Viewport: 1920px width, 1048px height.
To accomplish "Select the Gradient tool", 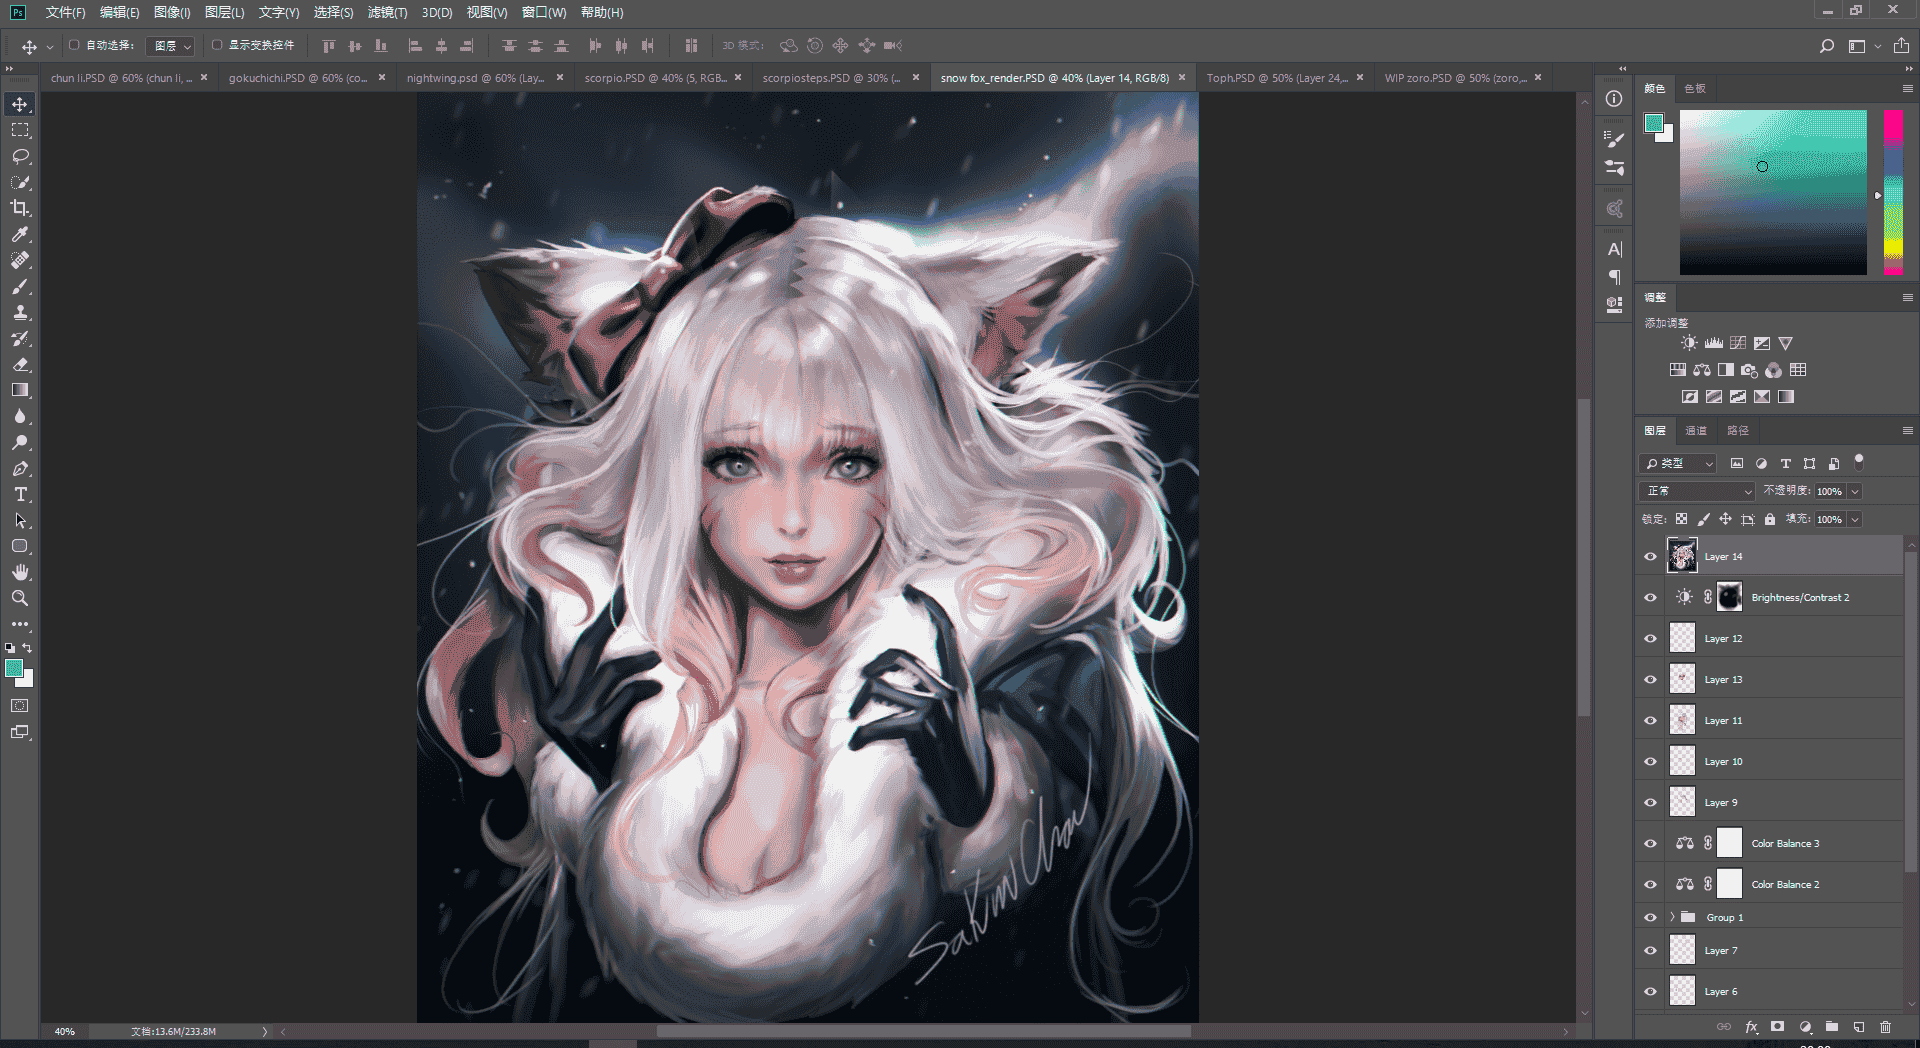I will pyautogui.click(x=20, y=390).
